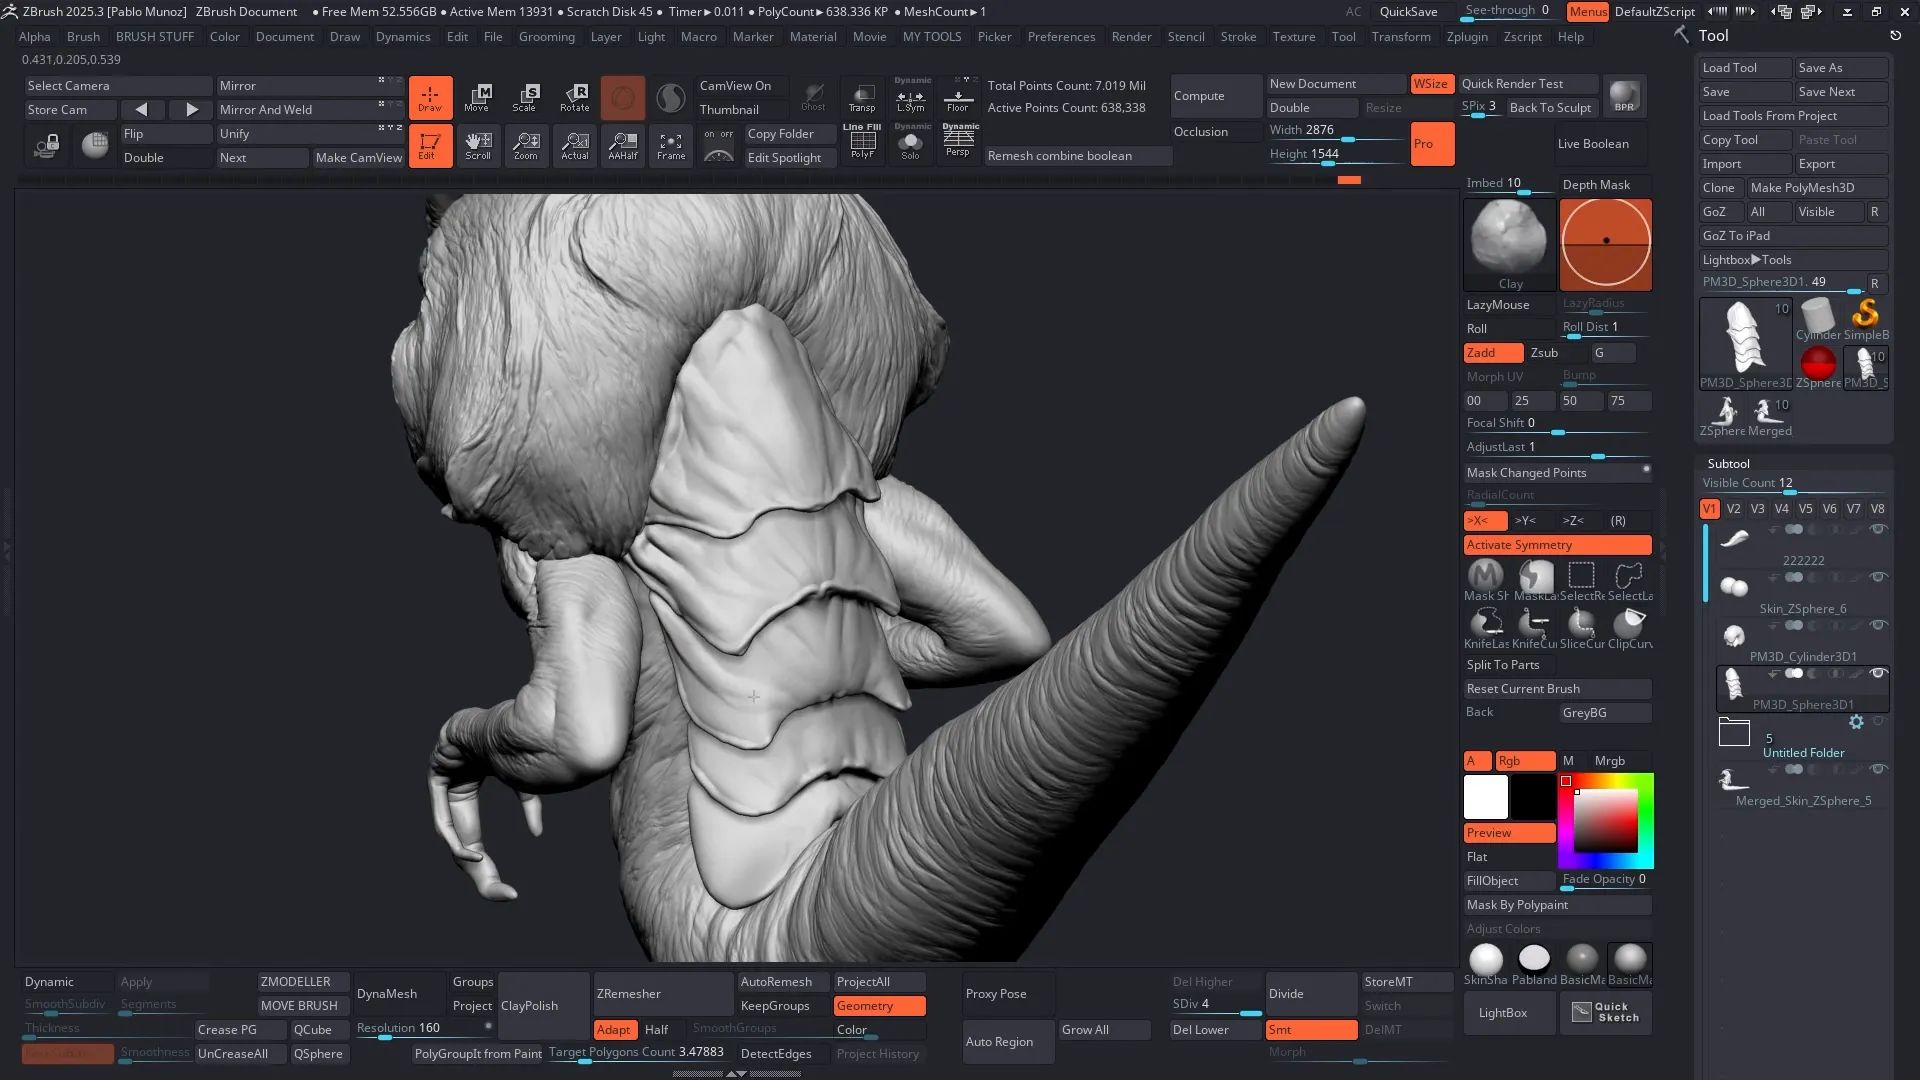
Task: Collapse the Tool palette header
Action: pyautogui.click(x=1713, y=35)
